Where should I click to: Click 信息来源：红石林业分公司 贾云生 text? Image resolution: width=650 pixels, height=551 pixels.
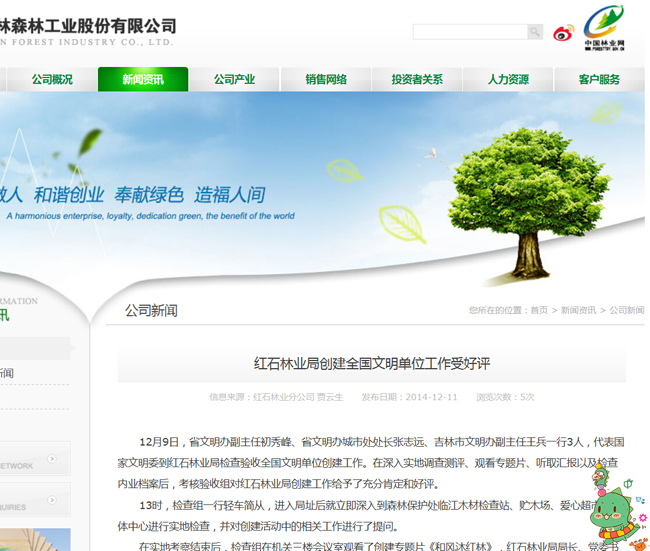pos(276,397)
